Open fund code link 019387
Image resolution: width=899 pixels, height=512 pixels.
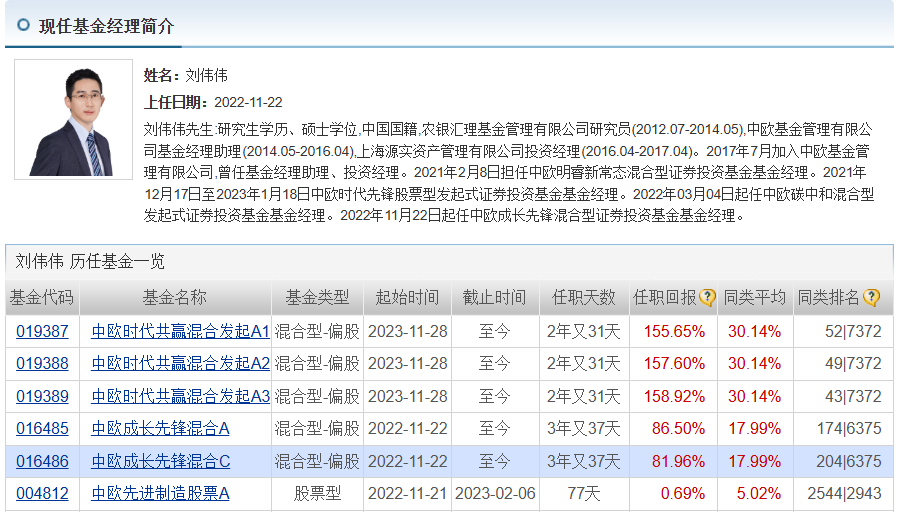tap(42, 331)
